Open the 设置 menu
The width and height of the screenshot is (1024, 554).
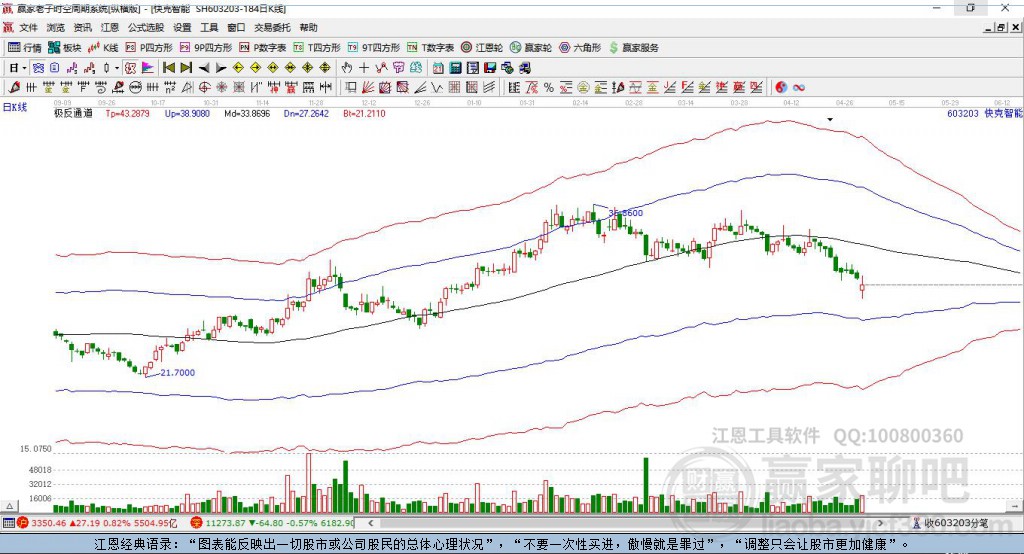point(182,27)
